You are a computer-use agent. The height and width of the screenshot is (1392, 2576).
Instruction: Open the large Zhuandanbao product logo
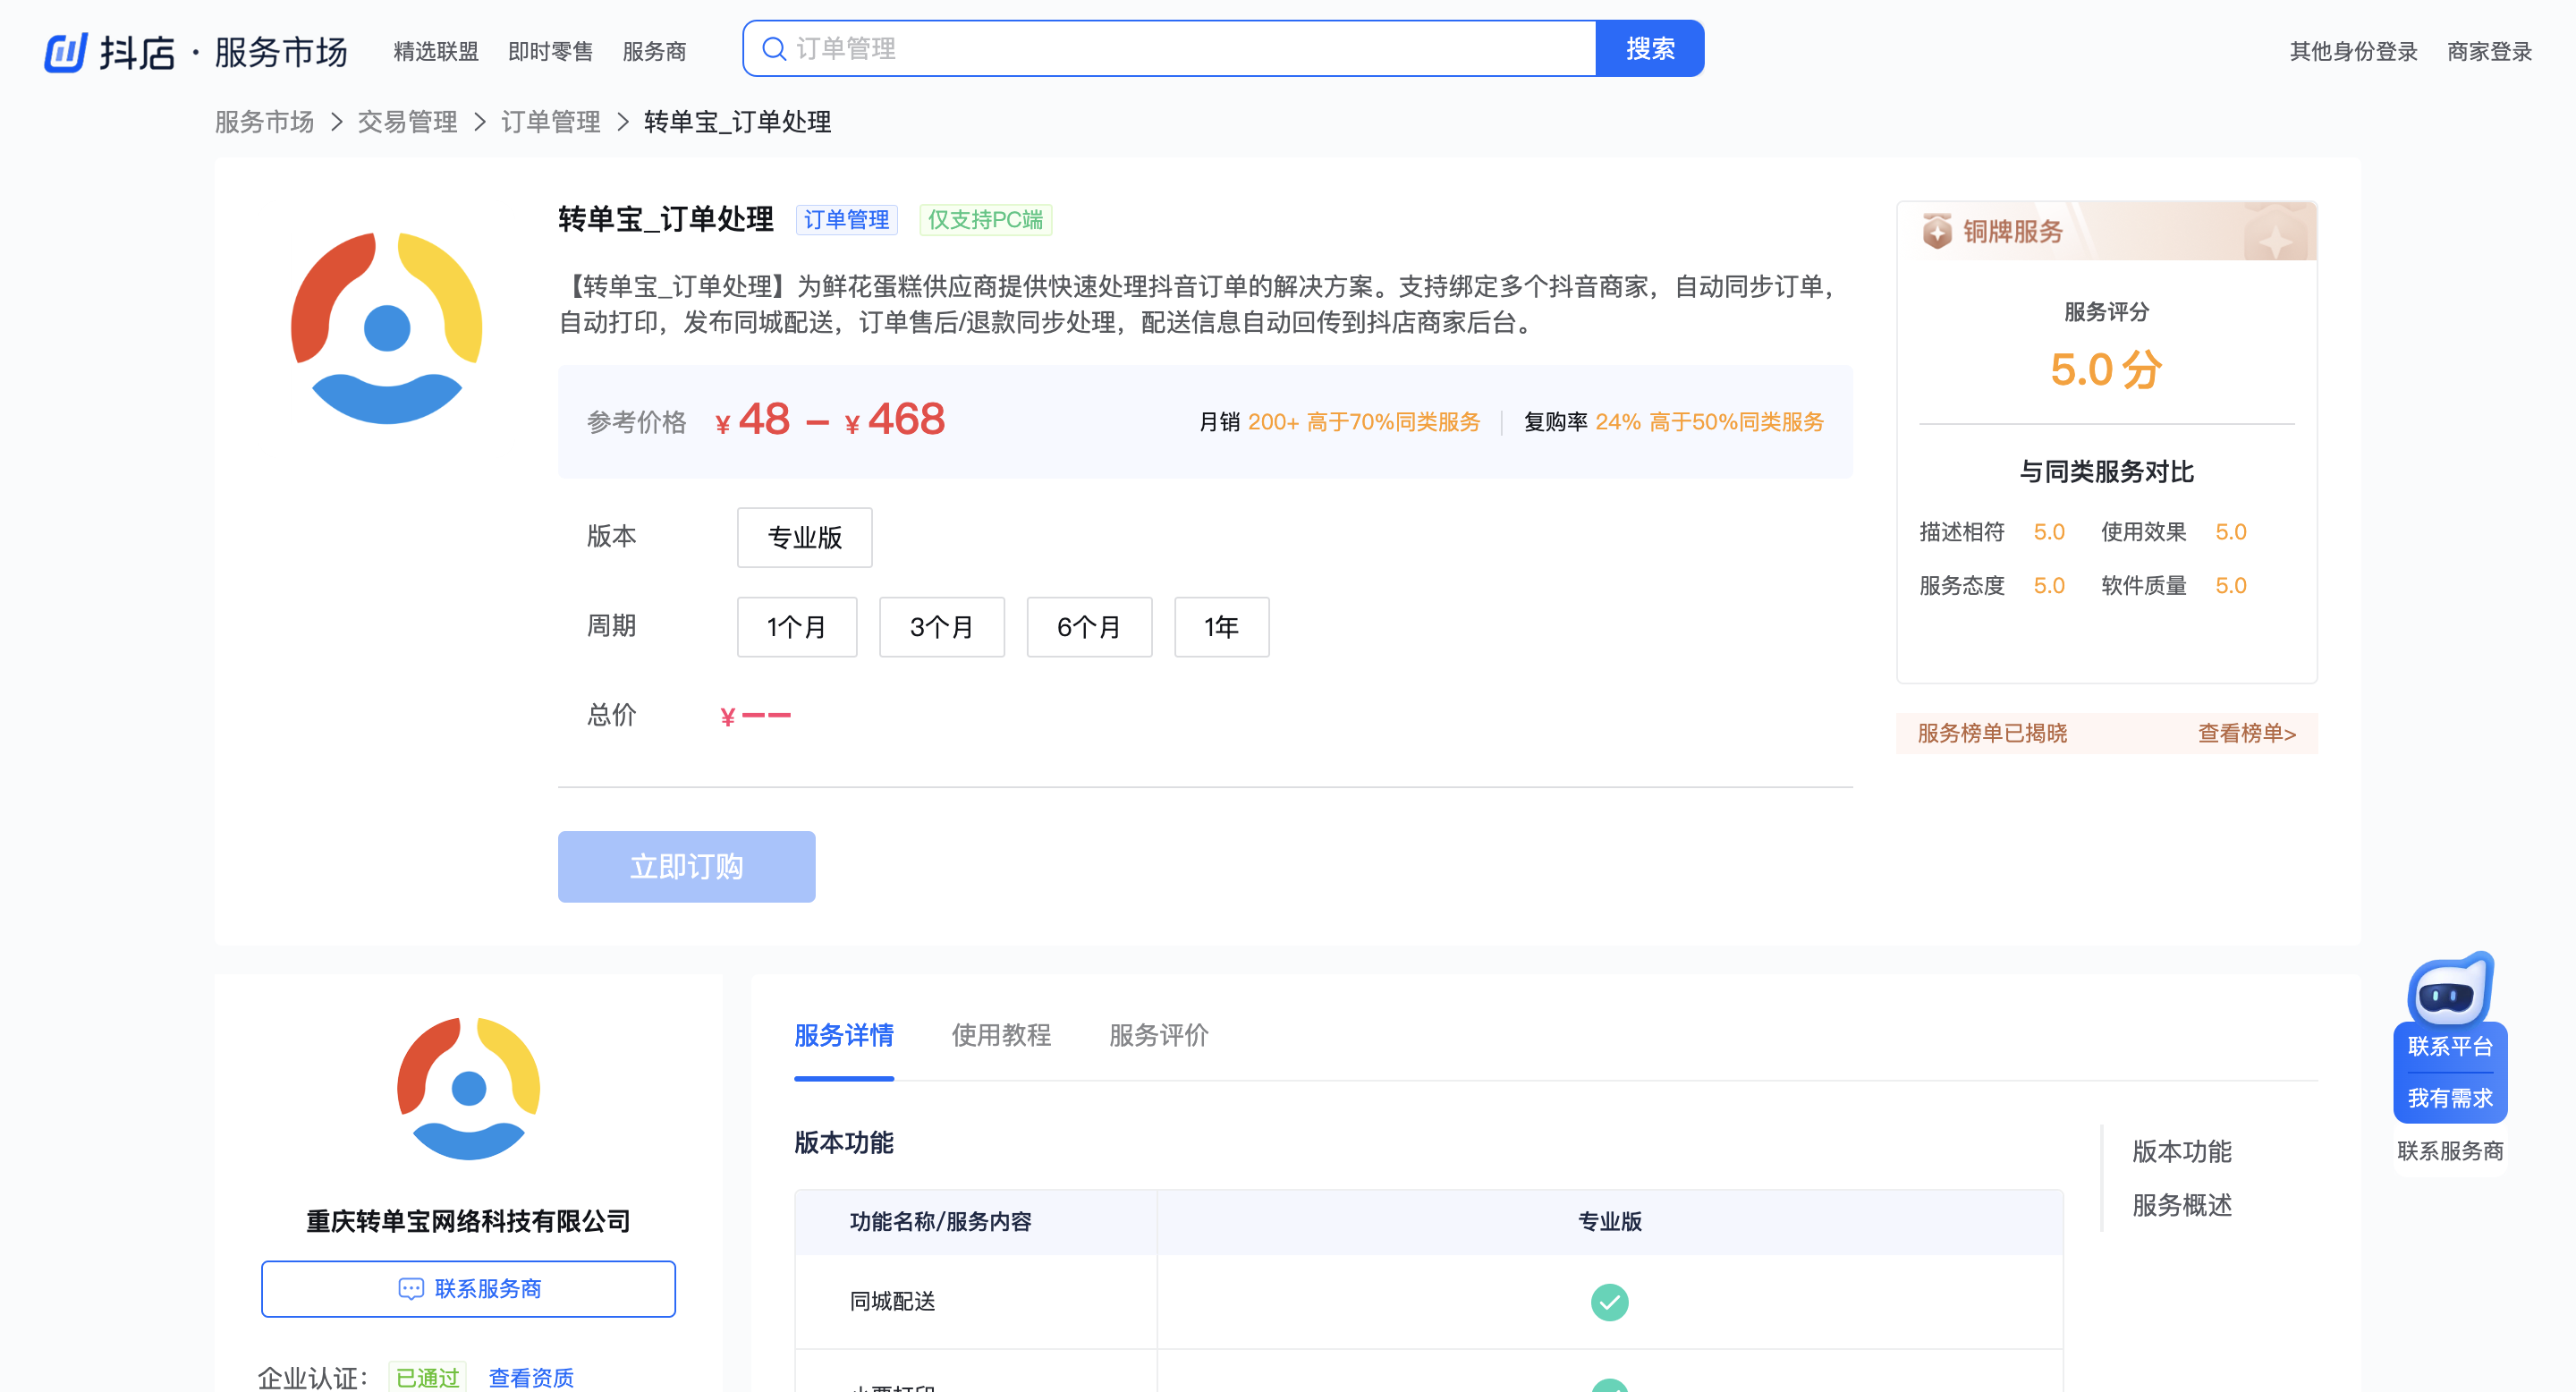[x=387, y=328]
